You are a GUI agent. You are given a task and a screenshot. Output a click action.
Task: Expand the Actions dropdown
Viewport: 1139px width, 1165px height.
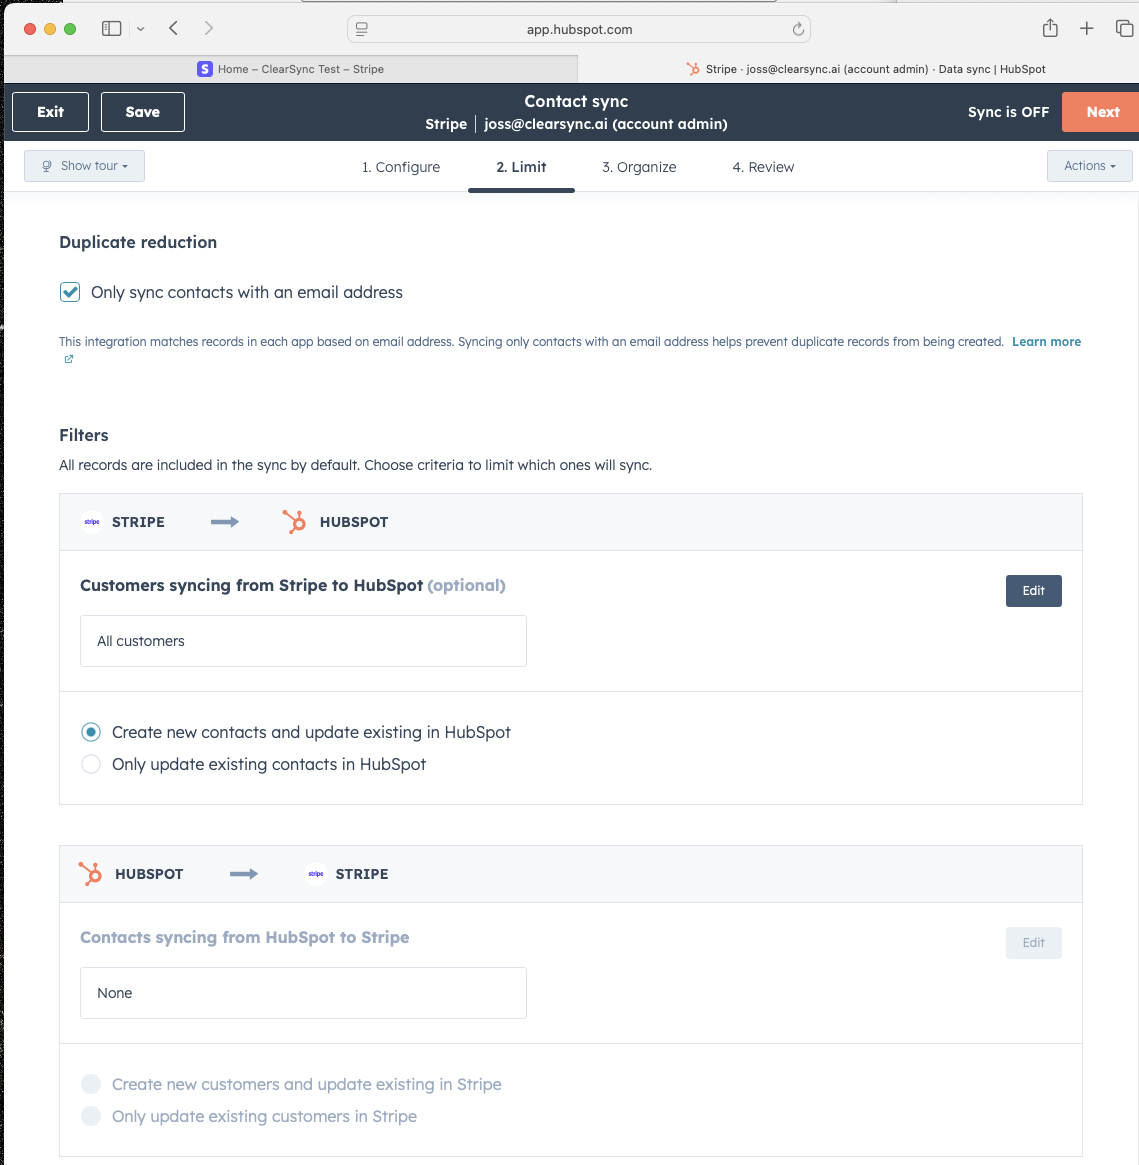coord(1089,166)
